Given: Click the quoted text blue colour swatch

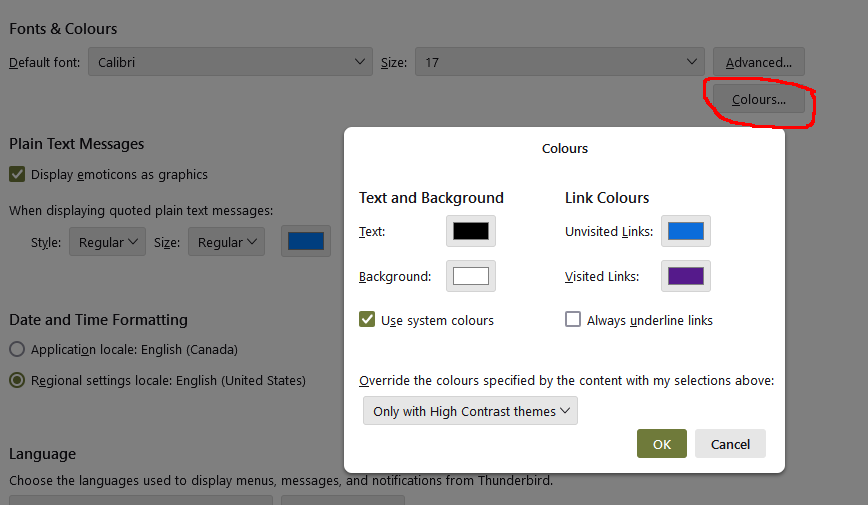Looking at the screenshot, I should [x=306, y=241].
